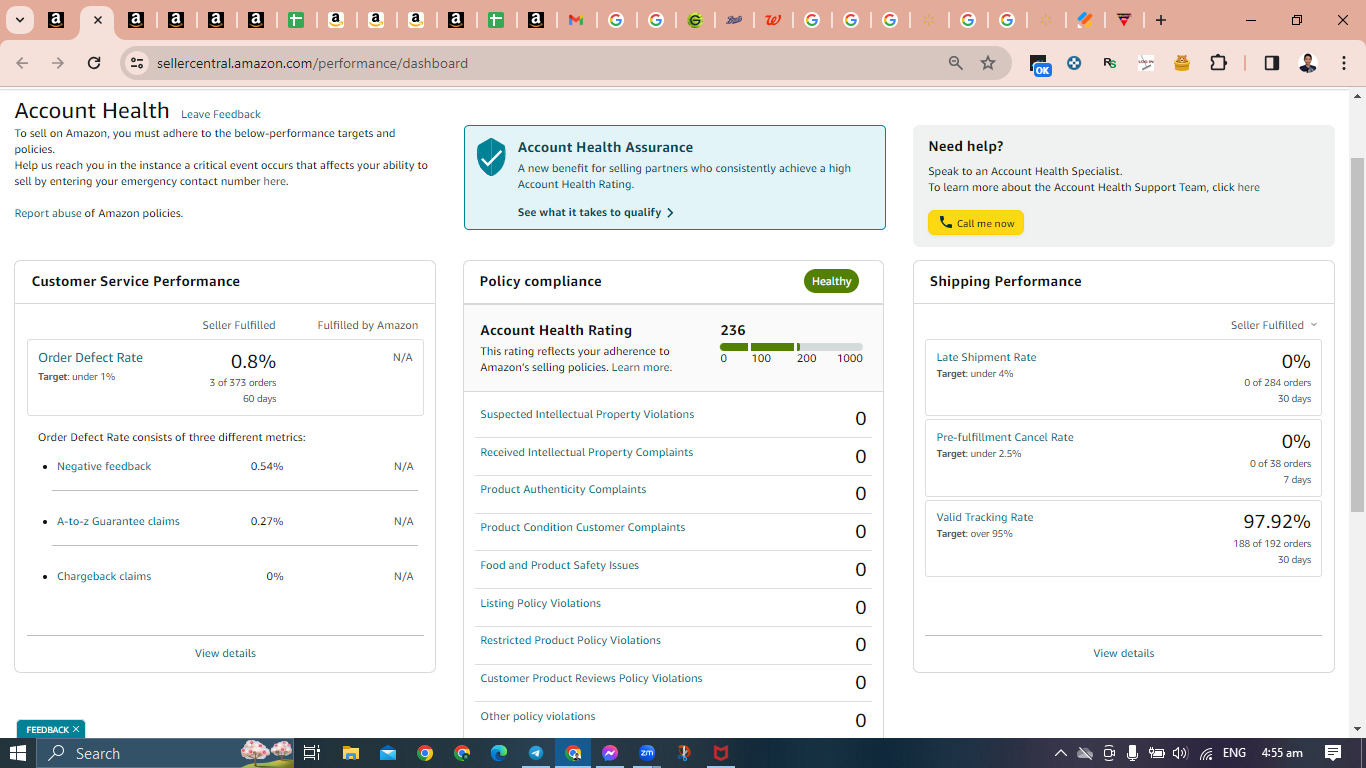This screenshot has width=1366, height=768.
Task: Click the Learn more link under rating
Action: pos(640,367)
